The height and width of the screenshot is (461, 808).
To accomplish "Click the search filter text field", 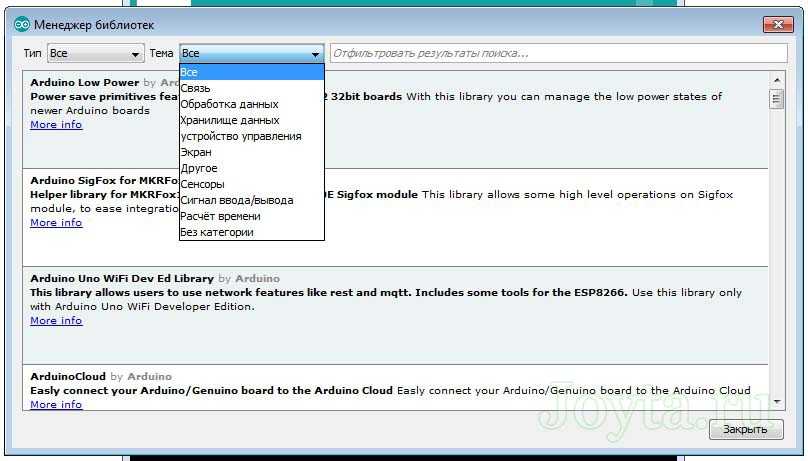I will (558, 53).
